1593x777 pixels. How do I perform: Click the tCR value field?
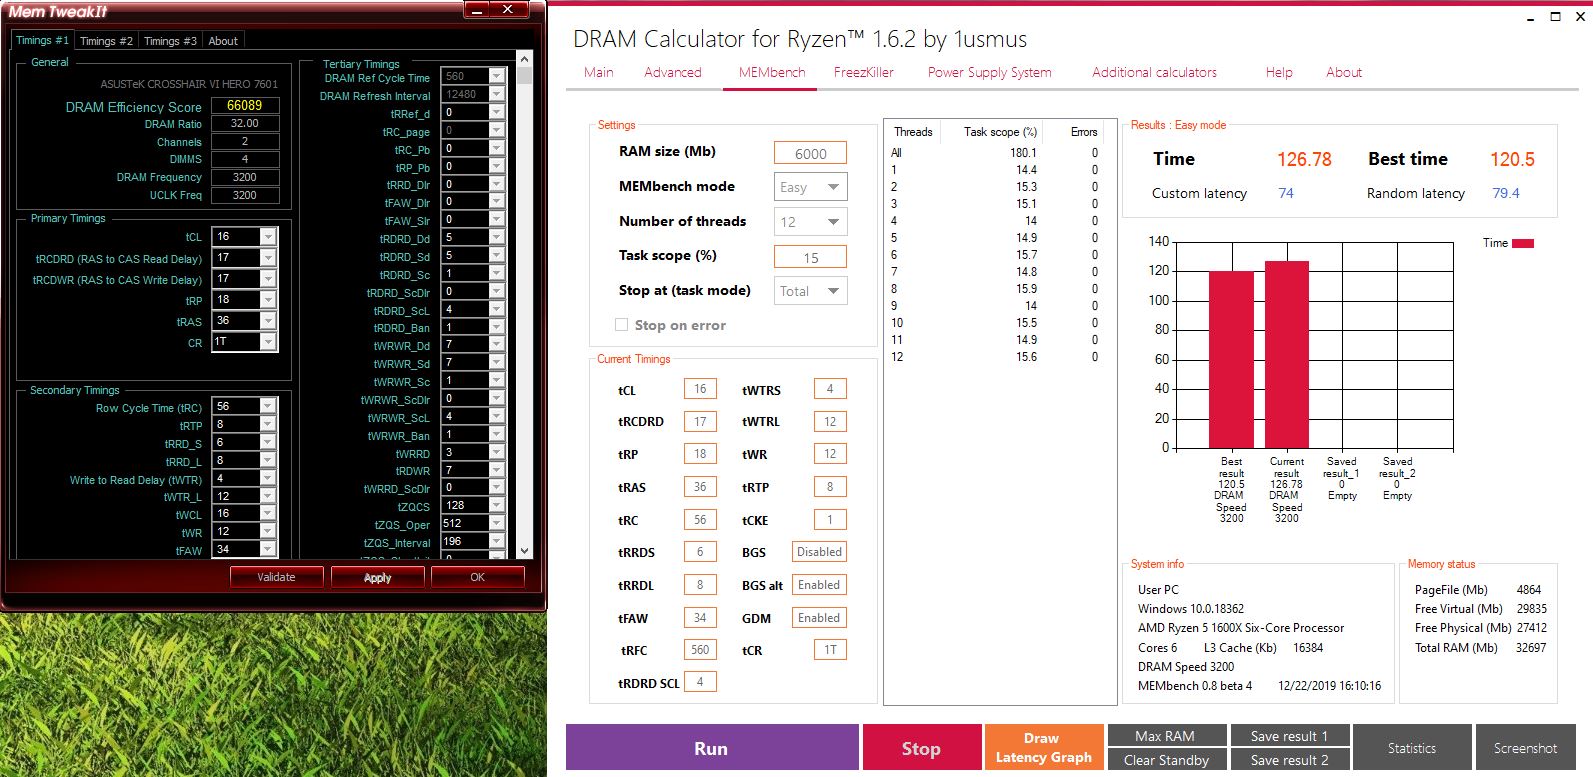coord(830,650)
